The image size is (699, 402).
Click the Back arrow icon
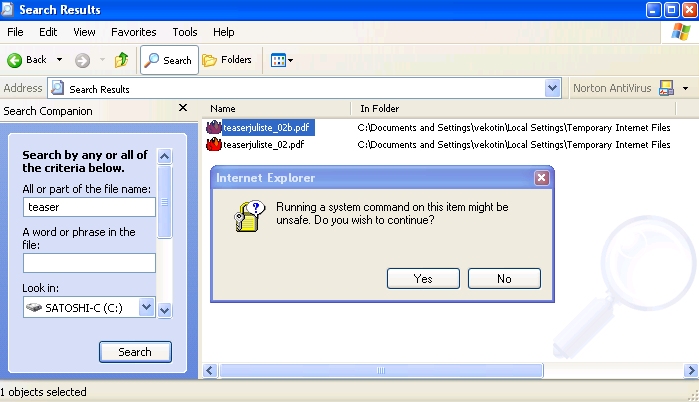click(x=16, y=60)
